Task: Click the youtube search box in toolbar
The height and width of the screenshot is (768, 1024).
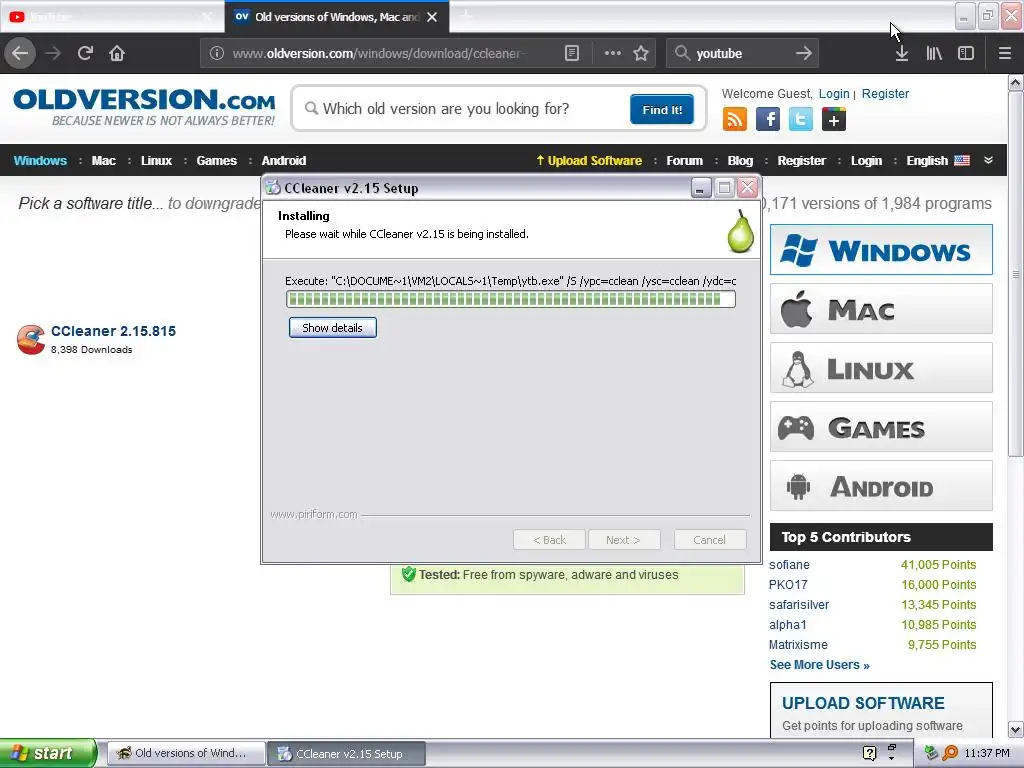Action: (742, 53)
